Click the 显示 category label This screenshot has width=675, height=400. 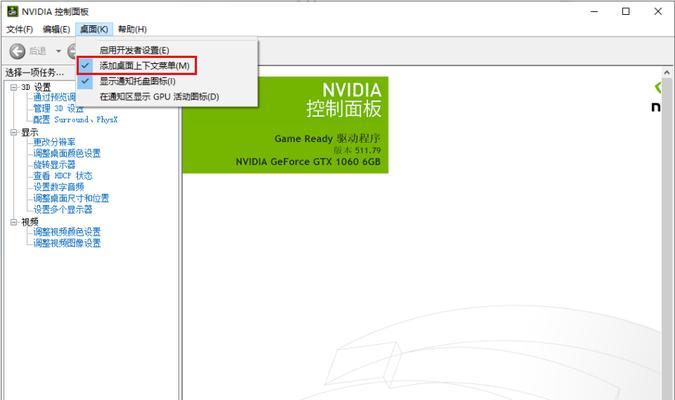[x=30, y=132]
